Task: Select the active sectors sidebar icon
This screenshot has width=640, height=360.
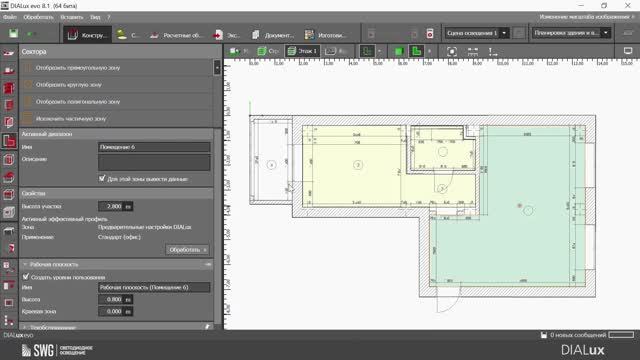Action: (9, 141)
